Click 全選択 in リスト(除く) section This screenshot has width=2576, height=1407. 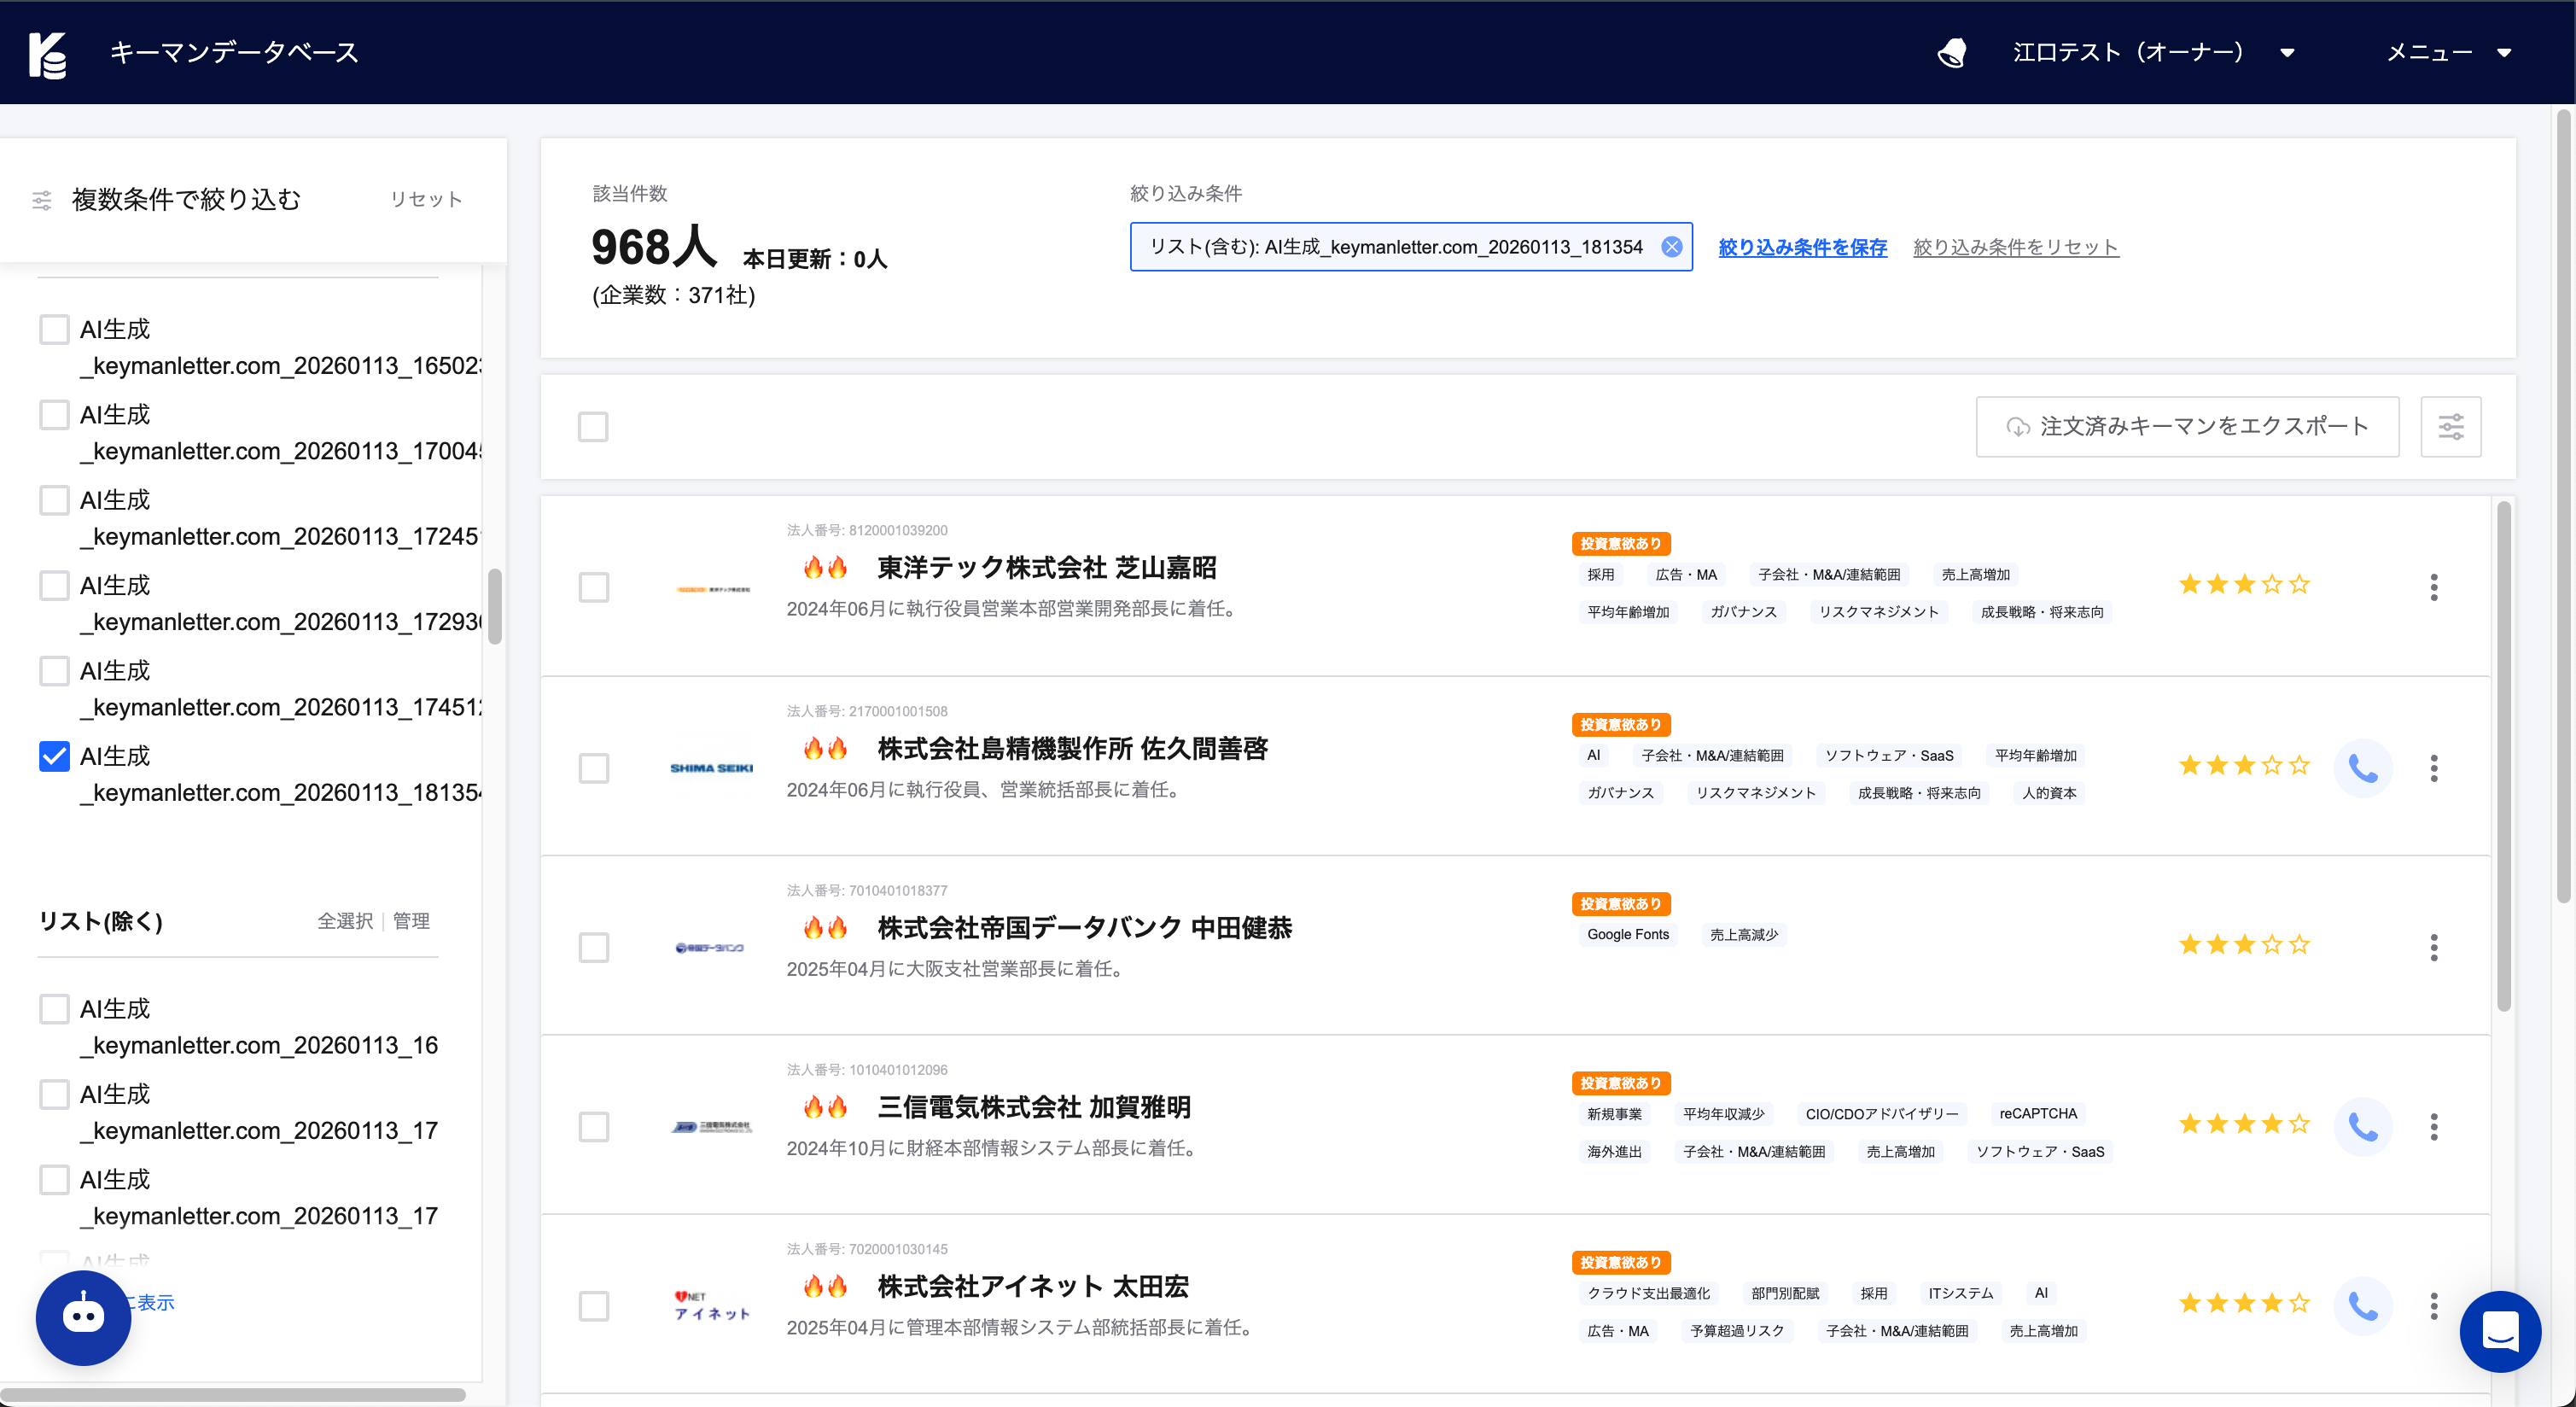pos(344,921)
